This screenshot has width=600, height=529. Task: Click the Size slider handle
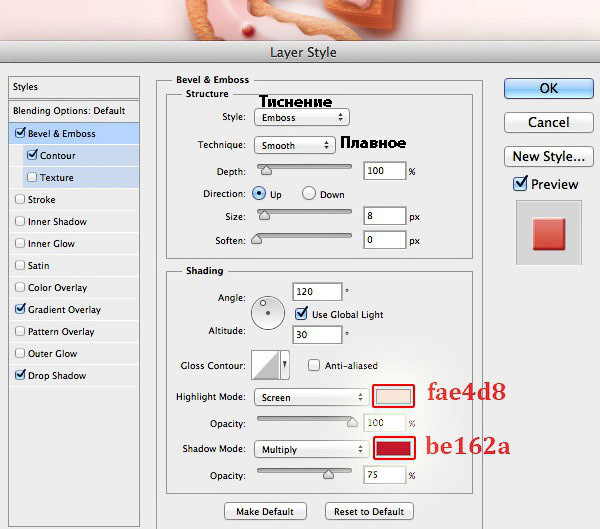point(264,215)
